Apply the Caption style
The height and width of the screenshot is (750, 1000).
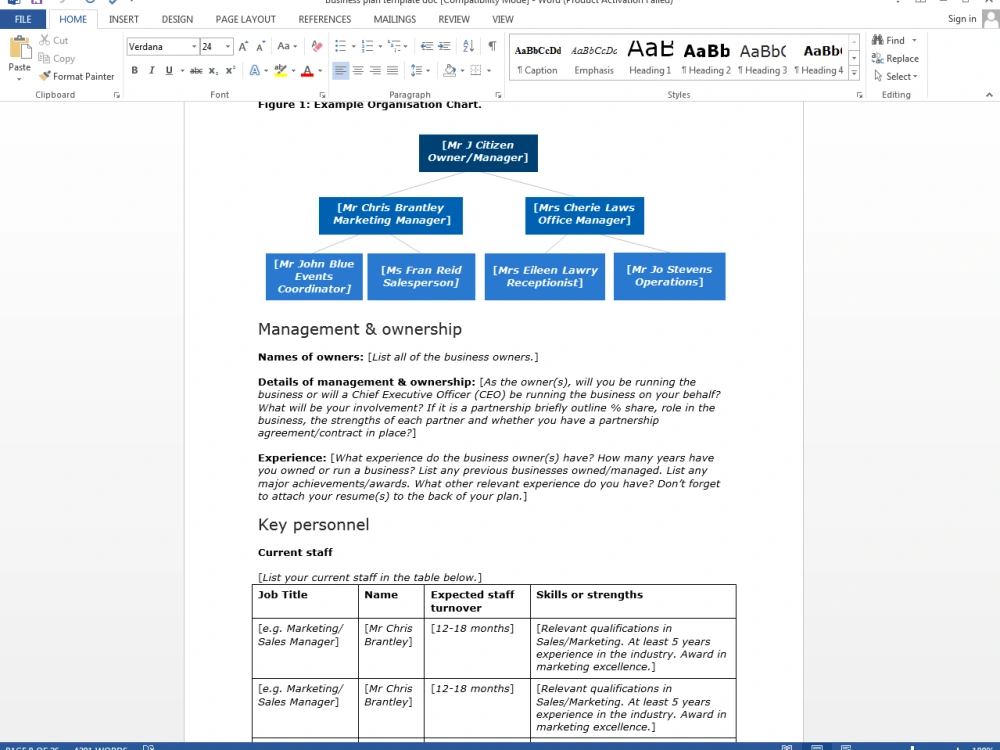(x=538, y=58)
